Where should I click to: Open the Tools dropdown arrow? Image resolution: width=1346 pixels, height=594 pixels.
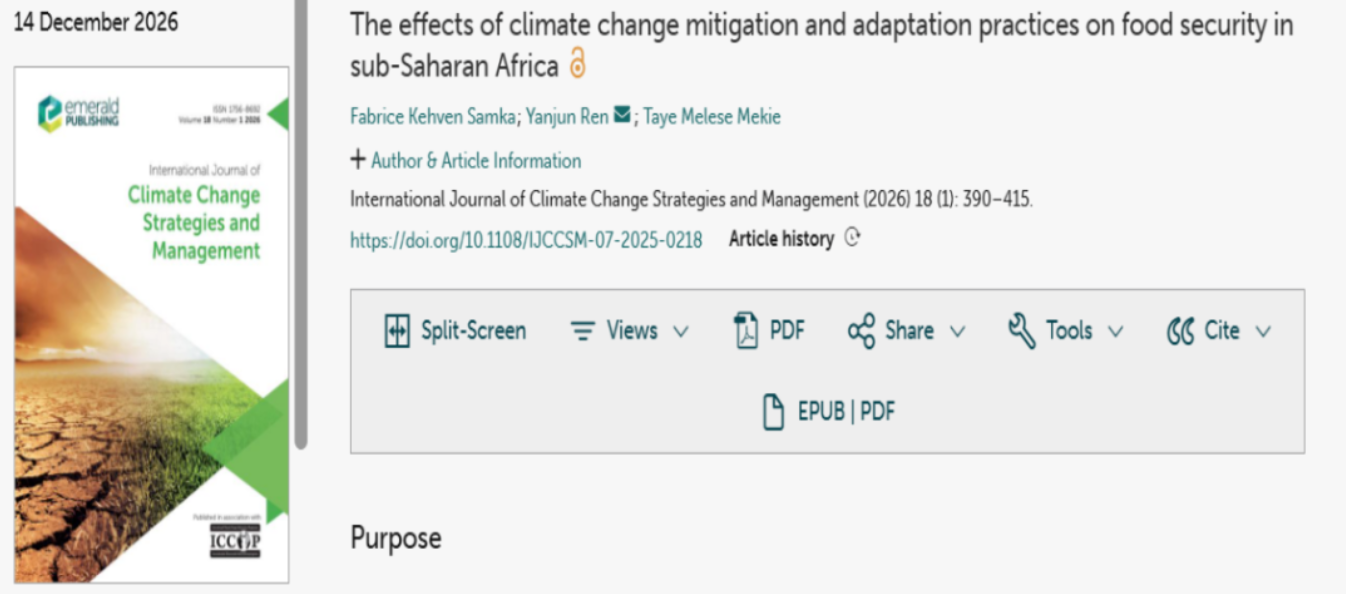coord(1115,332)
